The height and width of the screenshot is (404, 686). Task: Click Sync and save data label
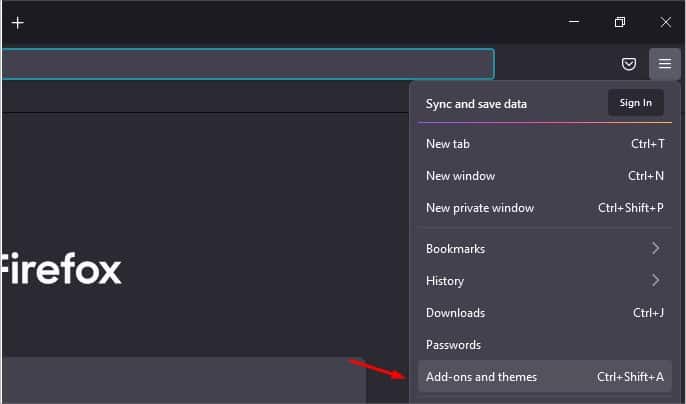pyautogui.click(x=476, y=104)
